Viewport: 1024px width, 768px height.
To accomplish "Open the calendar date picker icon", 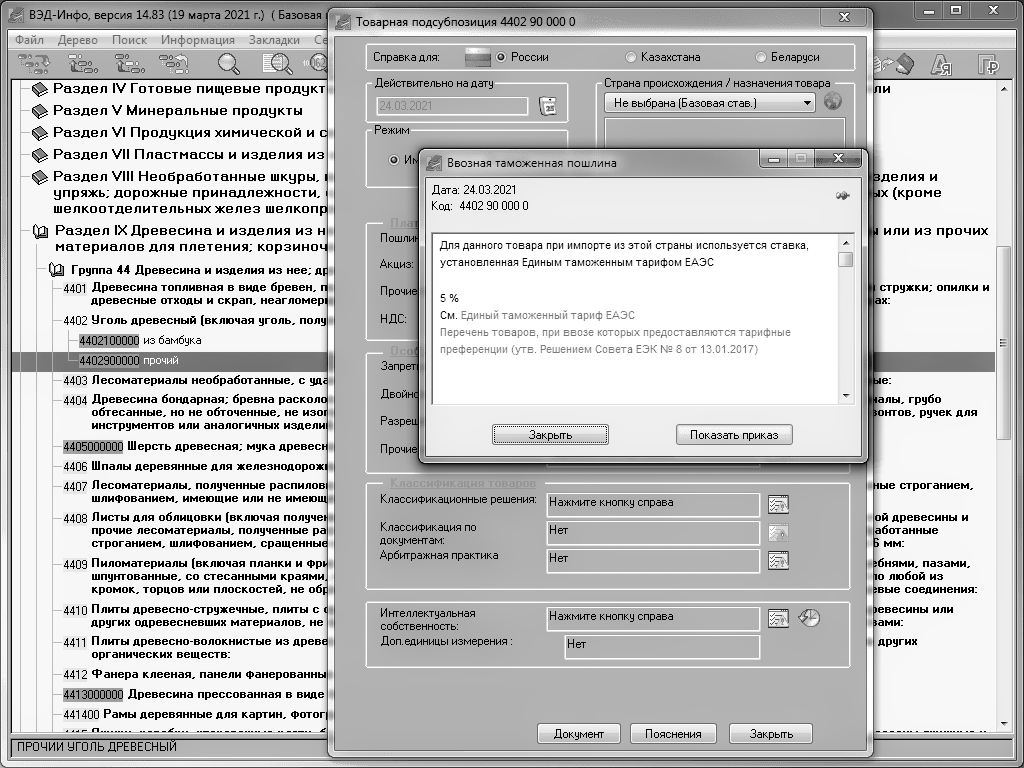I will pyautogui.click(x=547, y=105).
